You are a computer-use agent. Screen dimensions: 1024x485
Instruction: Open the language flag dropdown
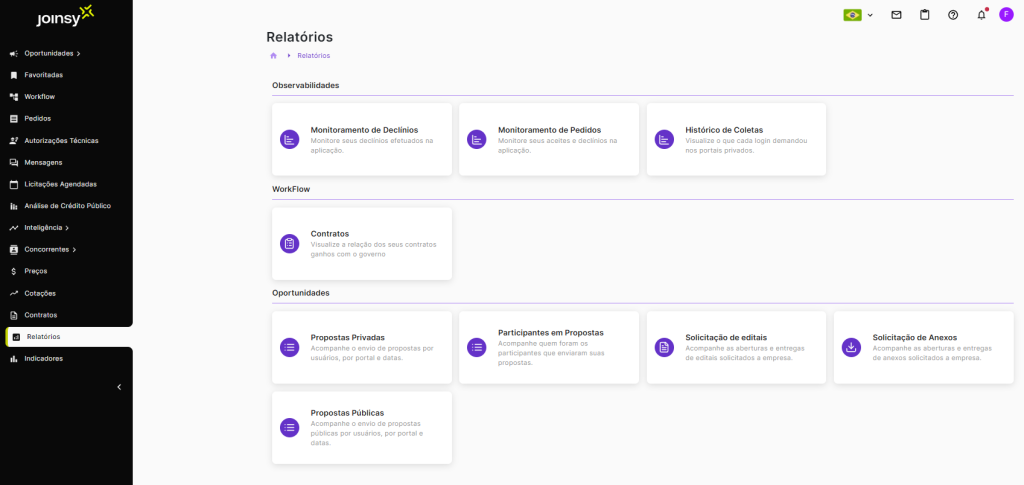tap(858, 15)
